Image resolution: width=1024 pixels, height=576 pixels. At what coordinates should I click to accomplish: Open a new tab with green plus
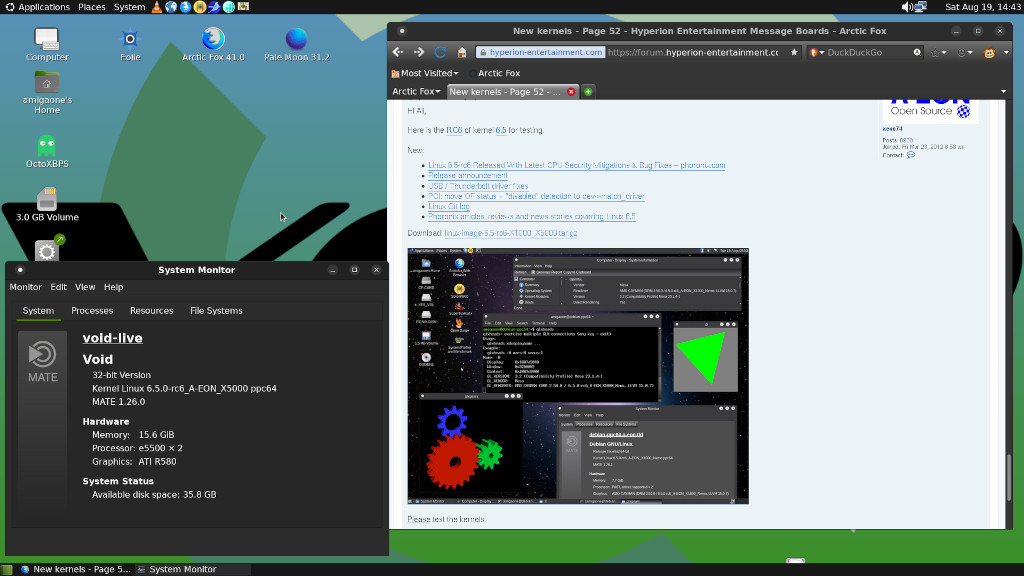point(588,91)
